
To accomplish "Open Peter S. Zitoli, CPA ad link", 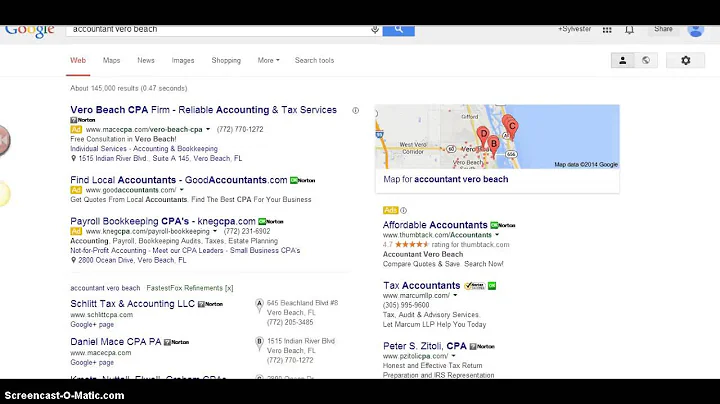I will point(425,346).
